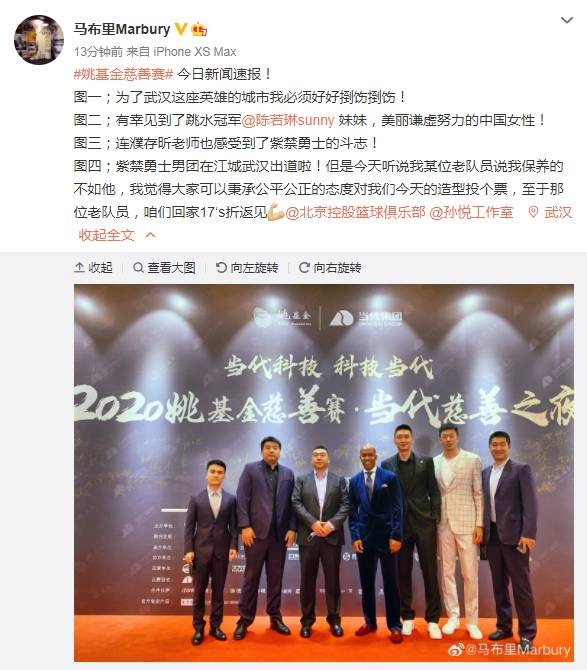The image size is (587, 670).
Task: Click the 查看大图 view large image button
Action: coord(164,267)
